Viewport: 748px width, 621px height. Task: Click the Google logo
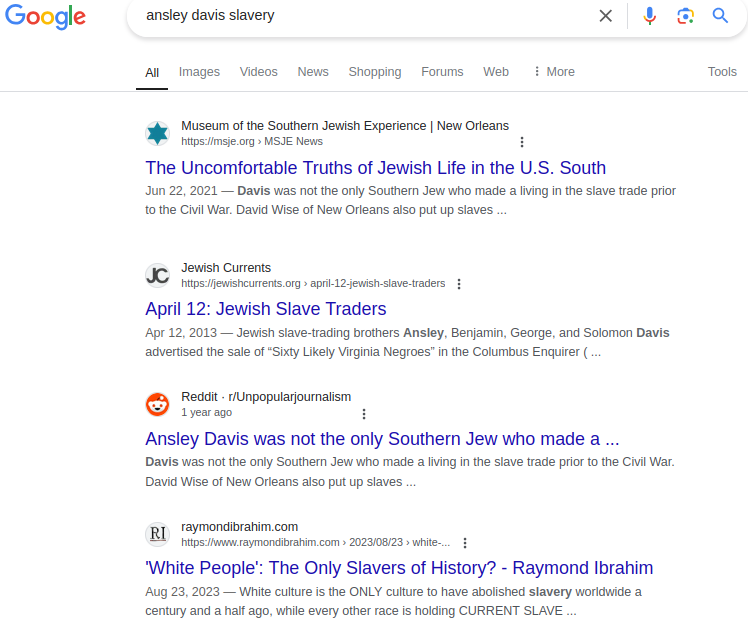pos(45,17)
